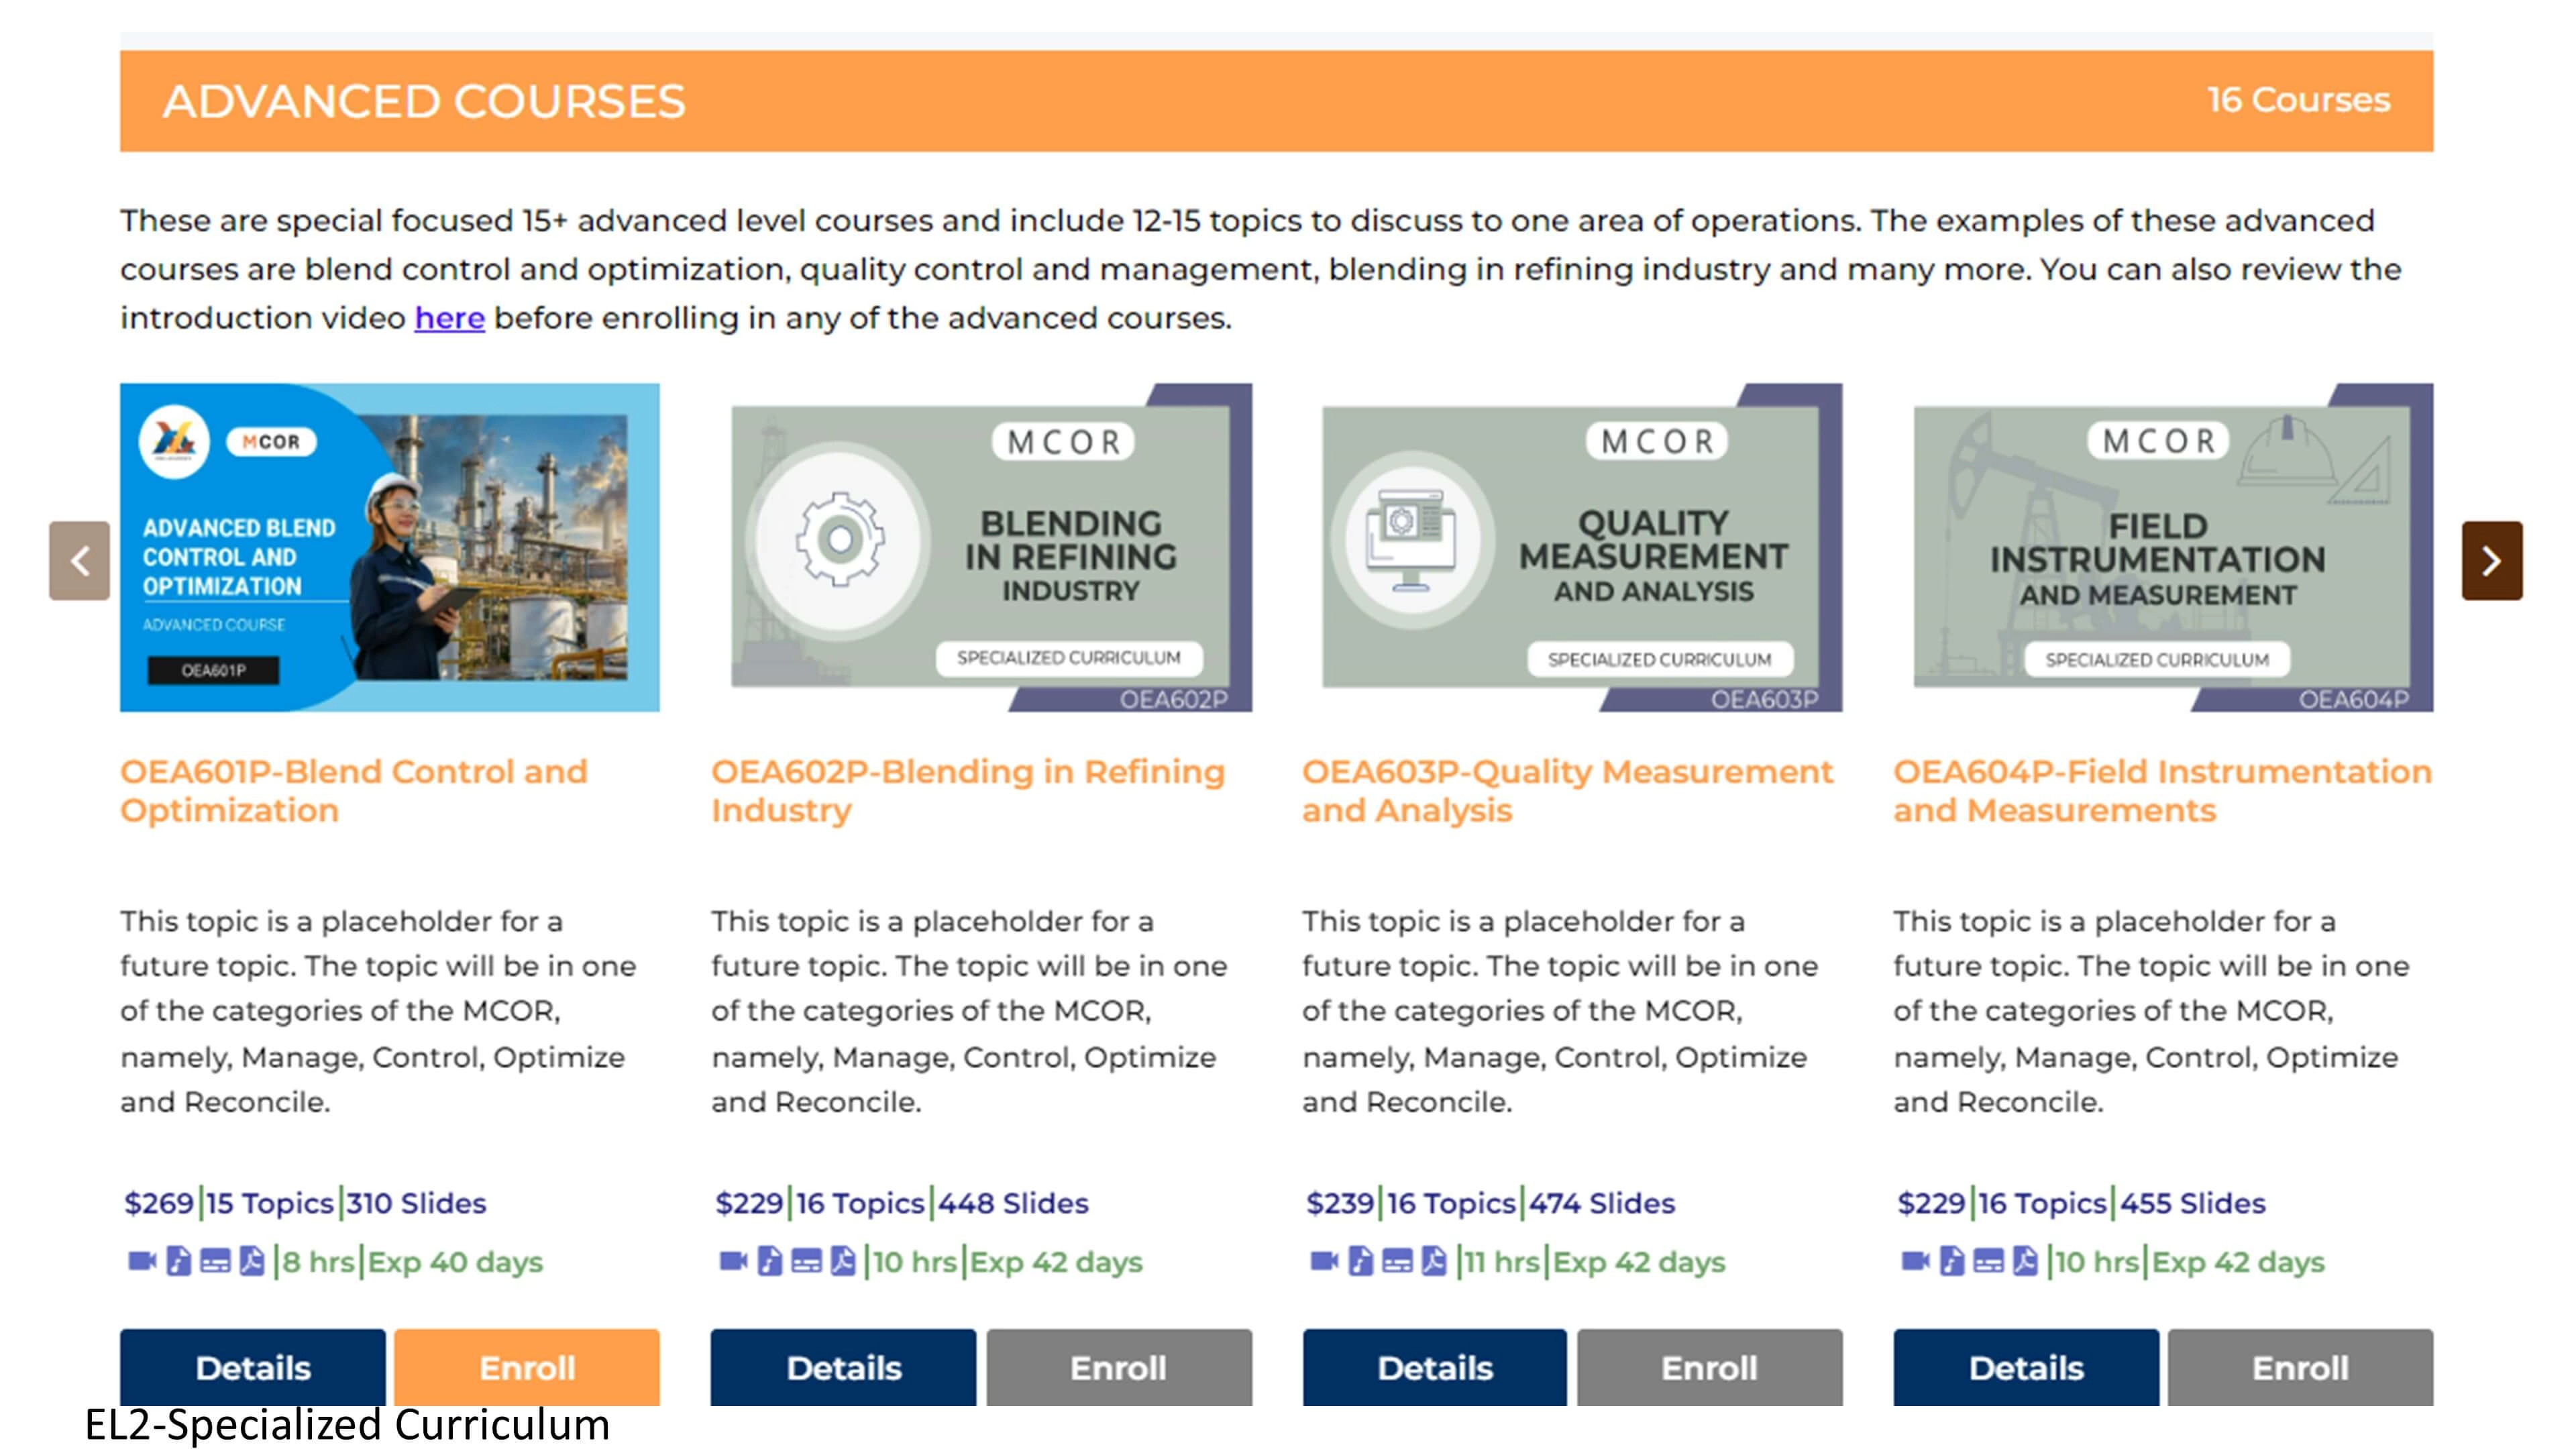2576x1449 pixels.
Task: Open the introduction video 'here' link
Action: click(450, 318)
